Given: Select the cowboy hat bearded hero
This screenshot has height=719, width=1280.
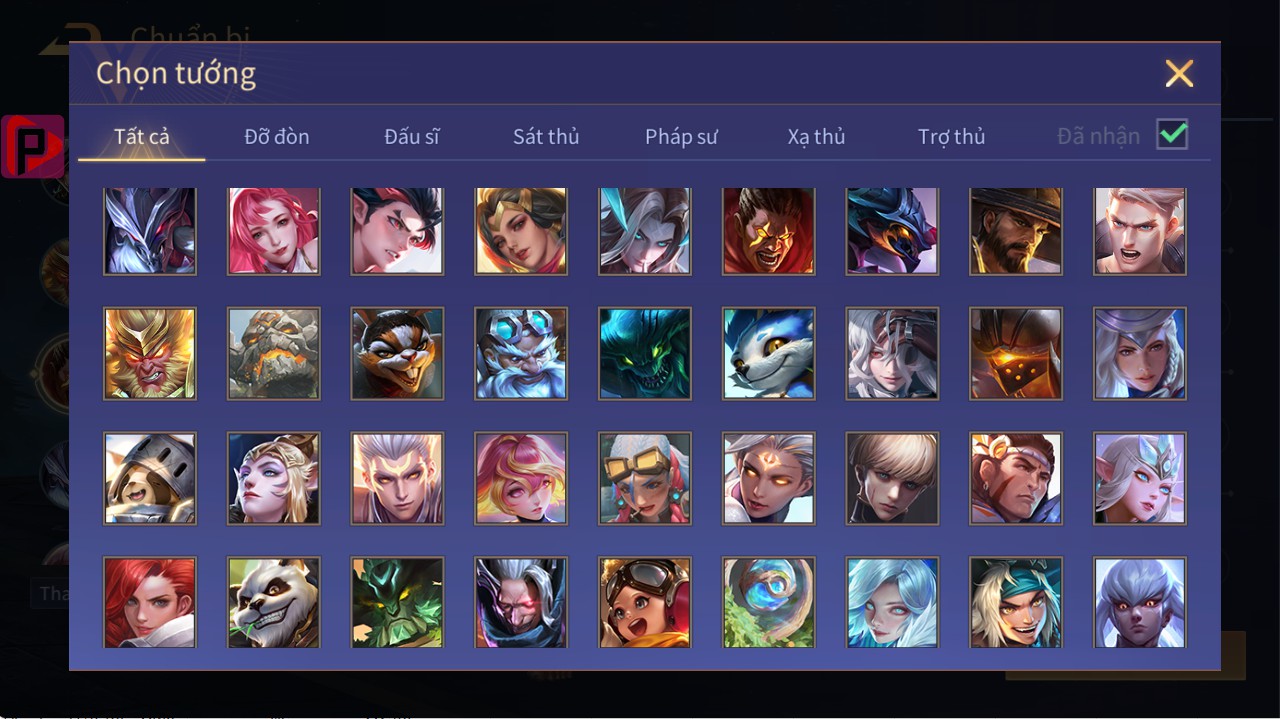Looking at the screenshot, I should point(1016,230).
